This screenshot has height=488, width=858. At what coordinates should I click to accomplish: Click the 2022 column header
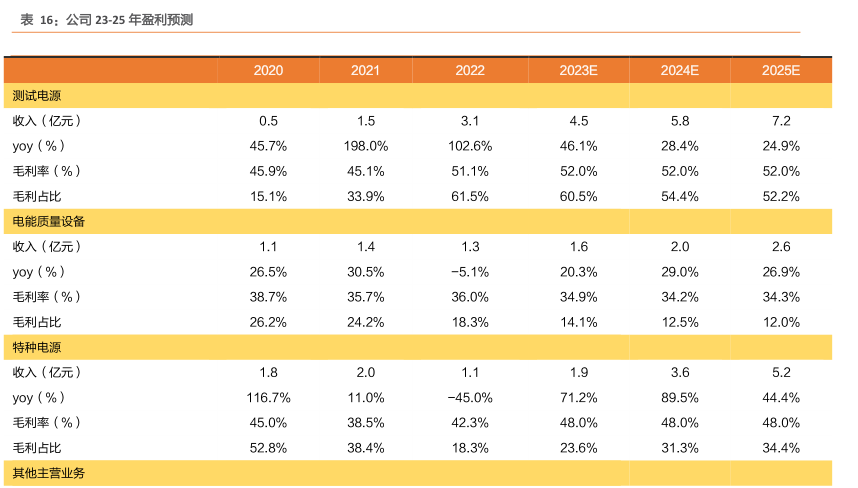point(470,70)
